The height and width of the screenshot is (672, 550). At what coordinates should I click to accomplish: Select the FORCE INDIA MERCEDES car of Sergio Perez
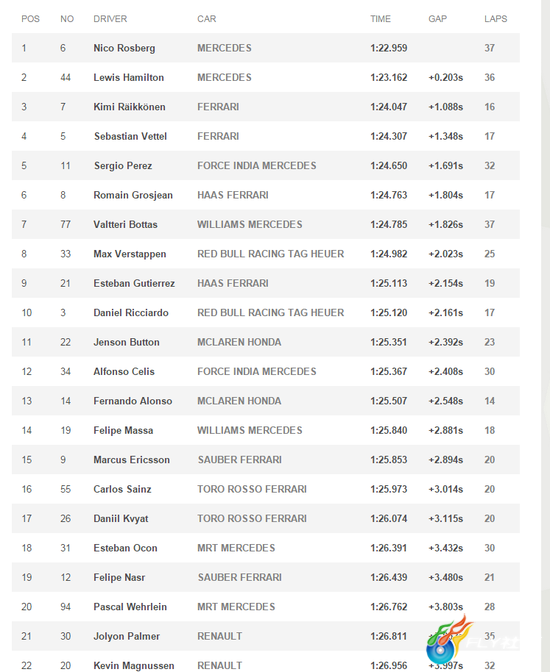[257, 166]
